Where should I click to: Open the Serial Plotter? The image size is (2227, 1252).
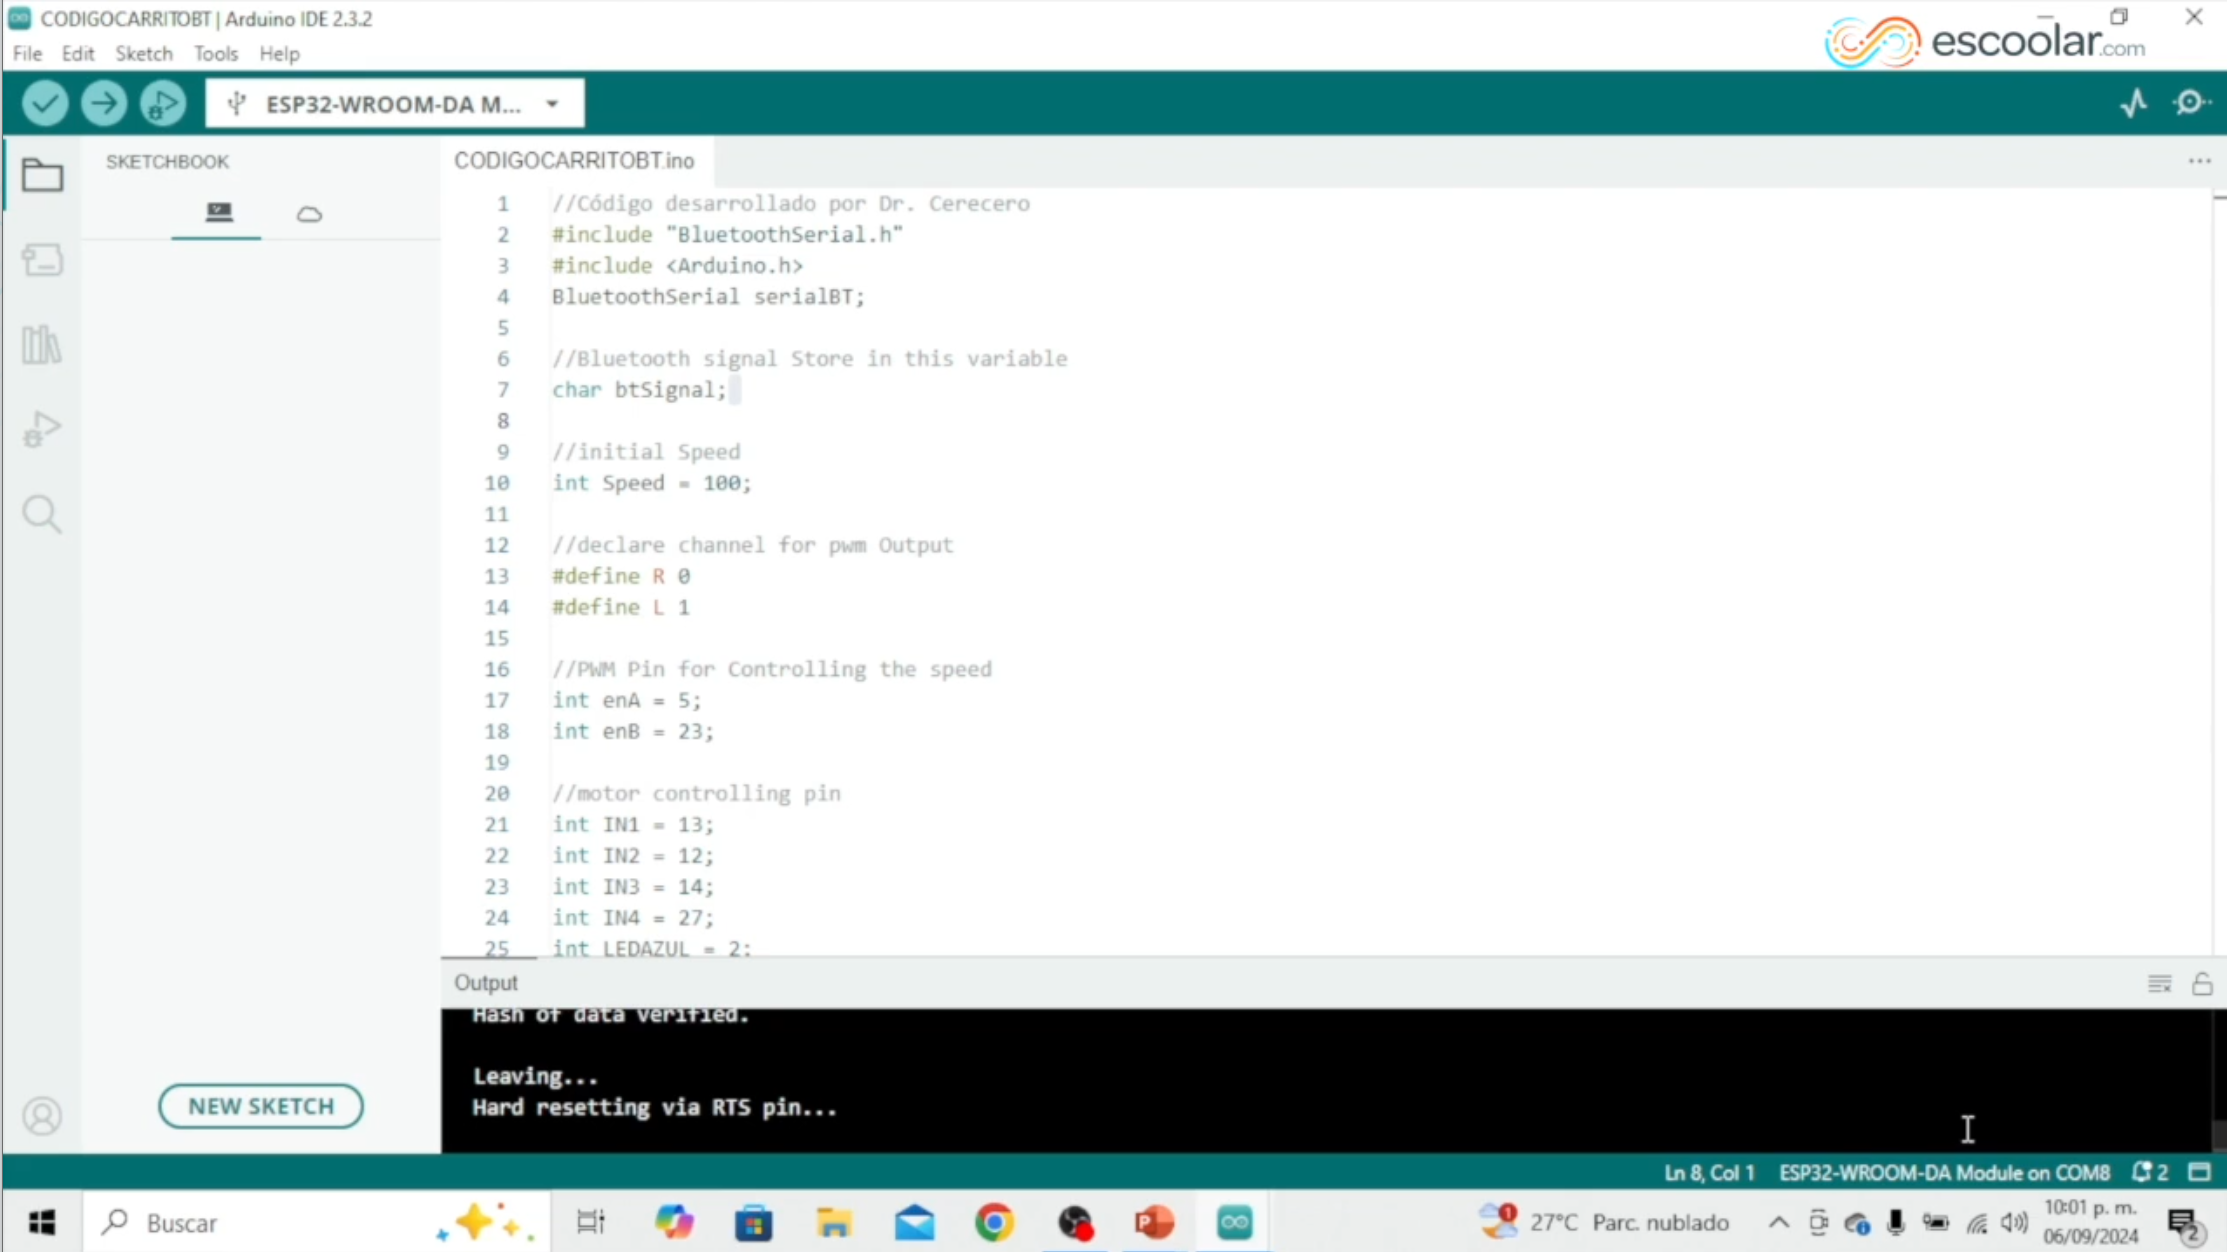2134,103
